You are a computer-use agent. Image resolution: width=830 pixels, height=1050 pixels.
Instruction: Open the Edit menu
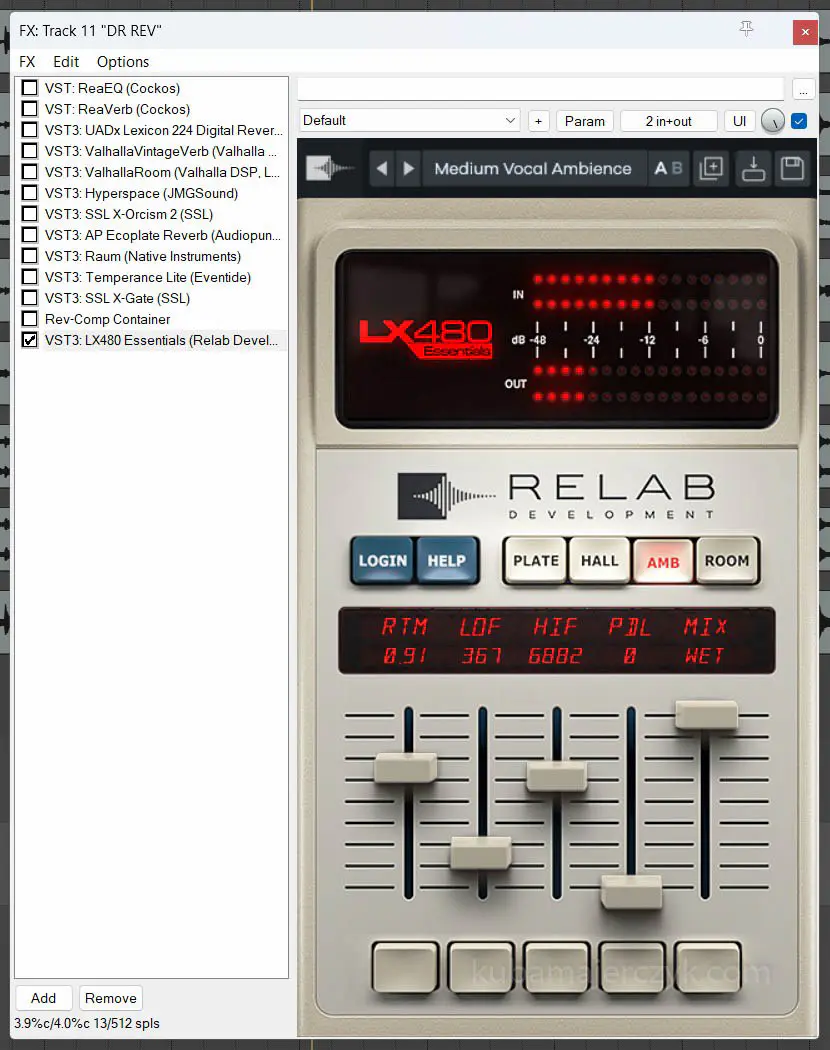click(x=66, y=61)
